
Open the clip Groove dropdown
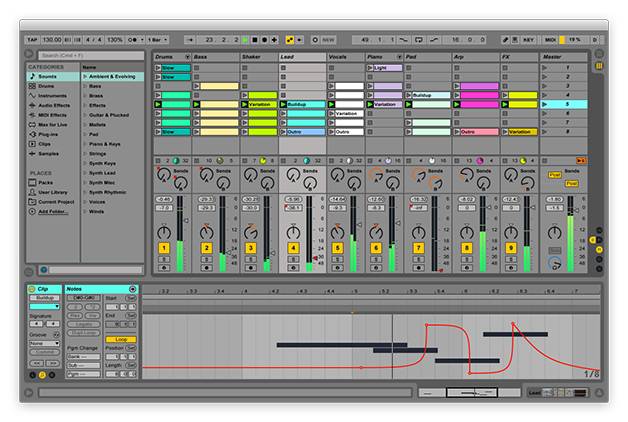pyautogui.click(x=44, y=343)
